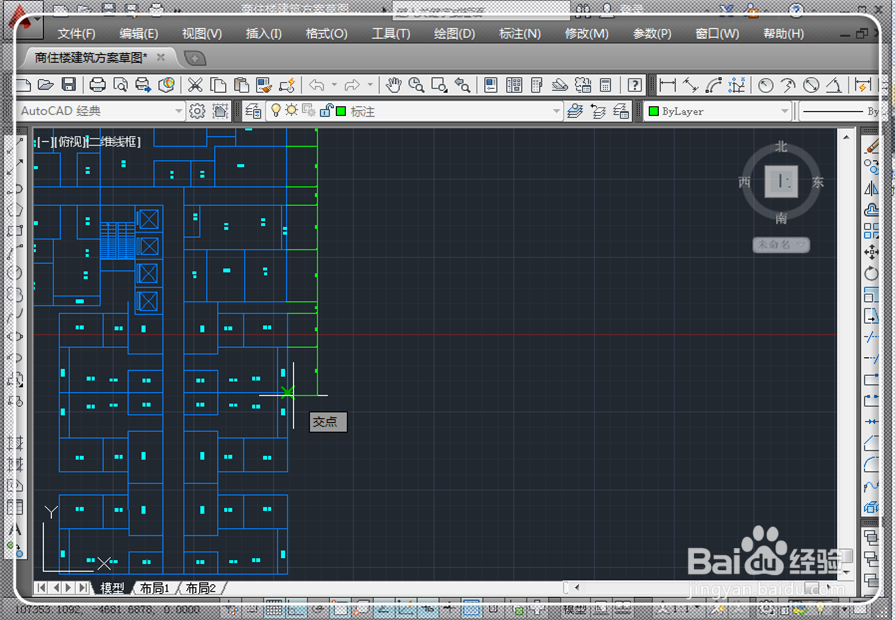Click the Cut scissors icon
This screenshot has width=895, height=620.
pos(195,86)
